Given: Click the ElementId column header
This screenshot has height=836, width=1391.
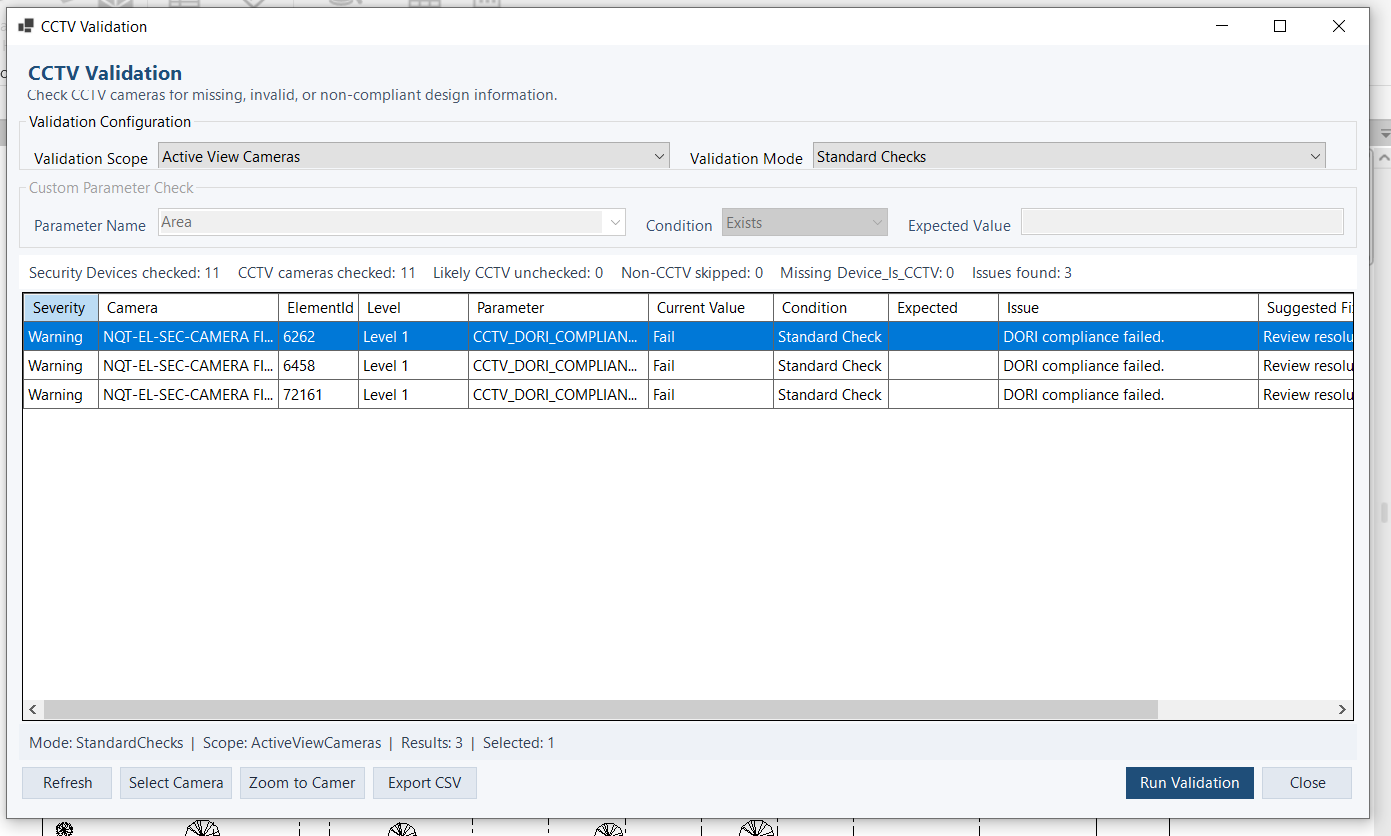Looking at the screenshot, I should tap(318, 308).
